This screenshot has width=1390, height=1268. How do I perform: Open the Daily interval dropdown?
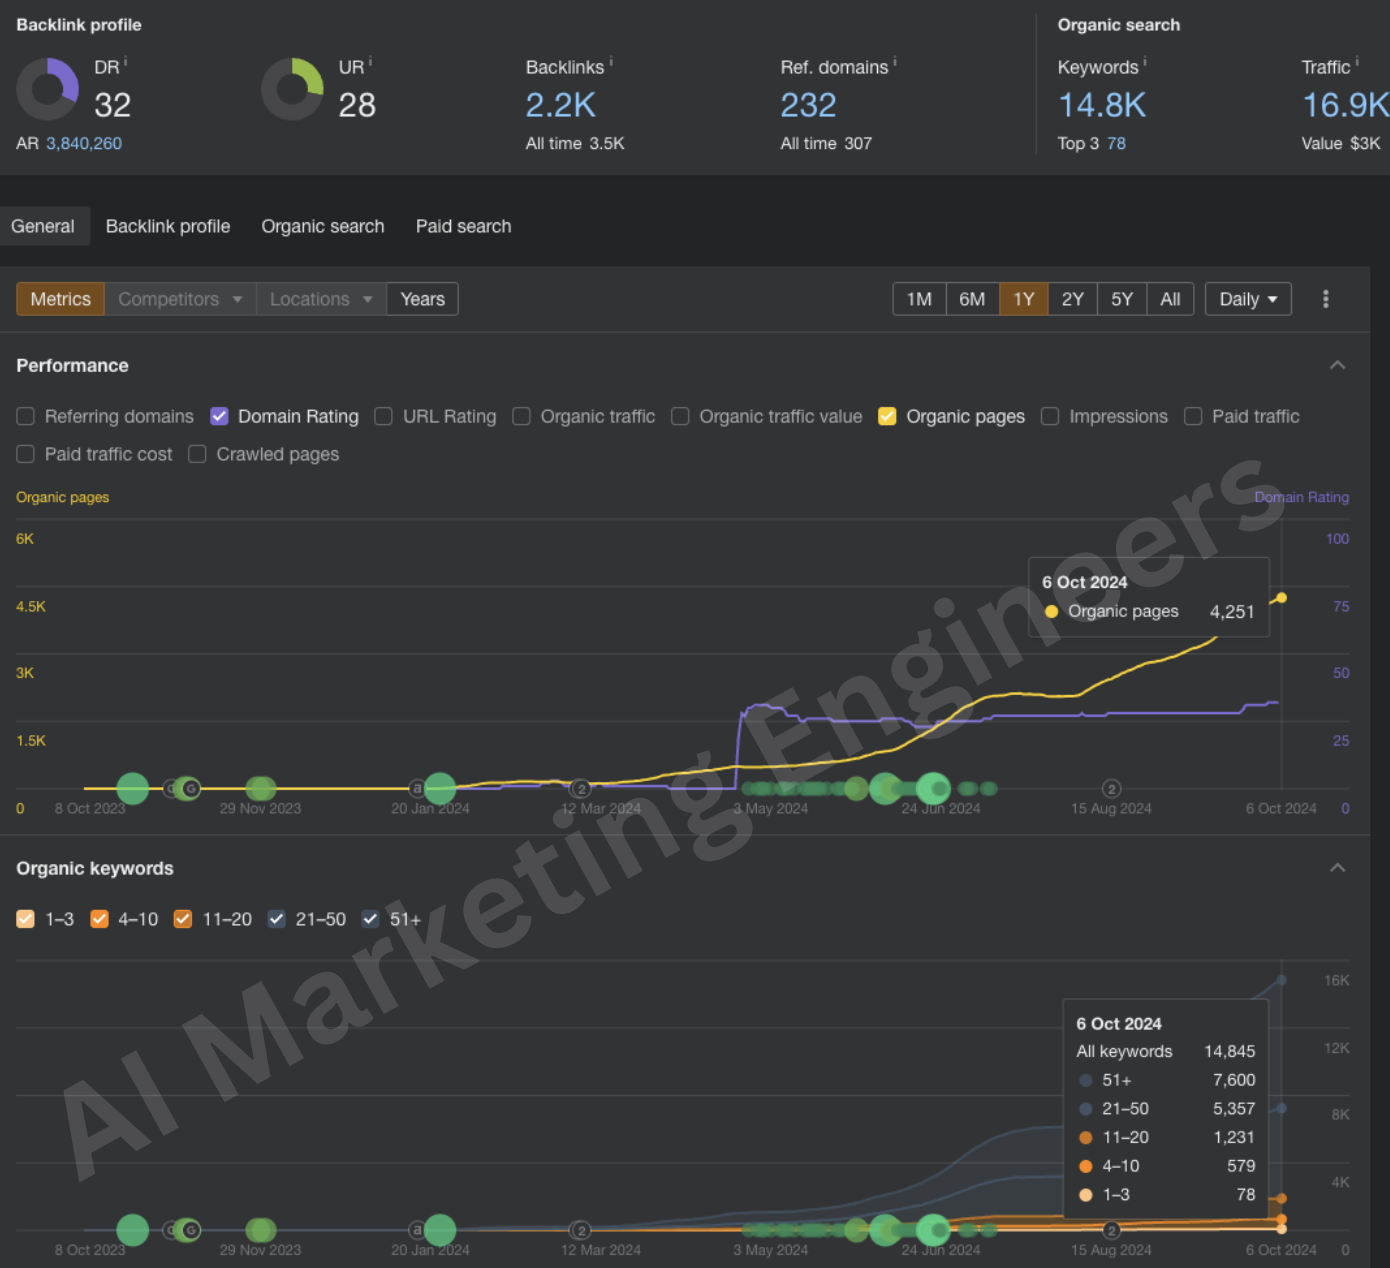(x=1248, y=299)
